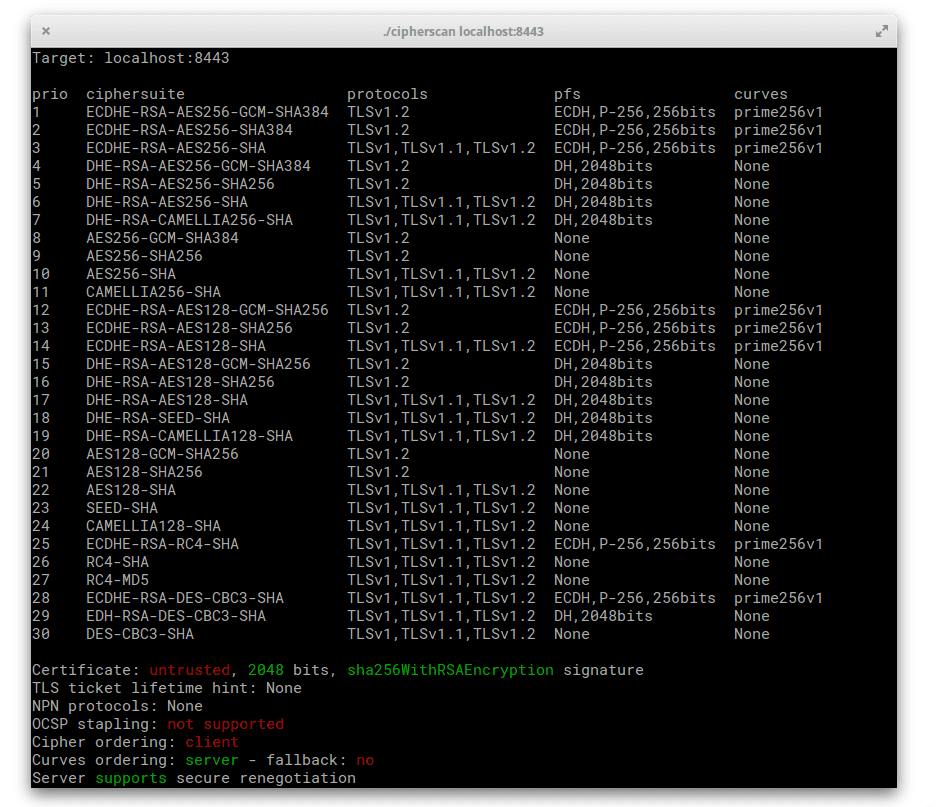
Task: Click 'TLSv1,TLSv1.1,TLSv1.2' protocols in row 30
Action: coord(442,634)
